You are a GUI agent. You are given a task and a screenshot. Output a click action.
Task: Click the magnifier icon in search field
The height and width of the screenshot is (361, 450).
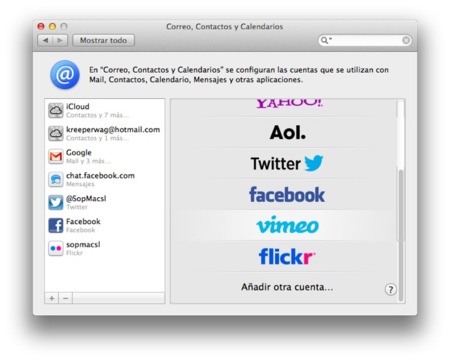click(324, 40)
